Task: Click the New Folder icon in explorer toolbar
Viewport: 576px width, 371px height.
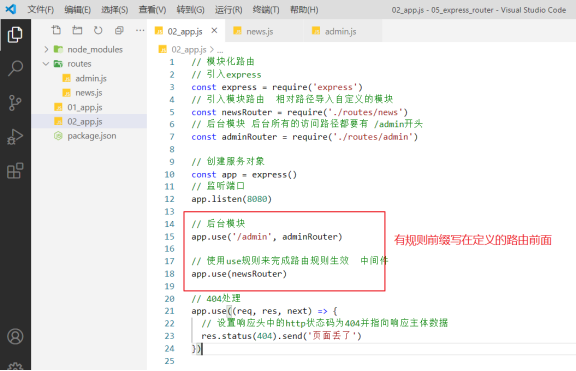Action: [77, 30]
